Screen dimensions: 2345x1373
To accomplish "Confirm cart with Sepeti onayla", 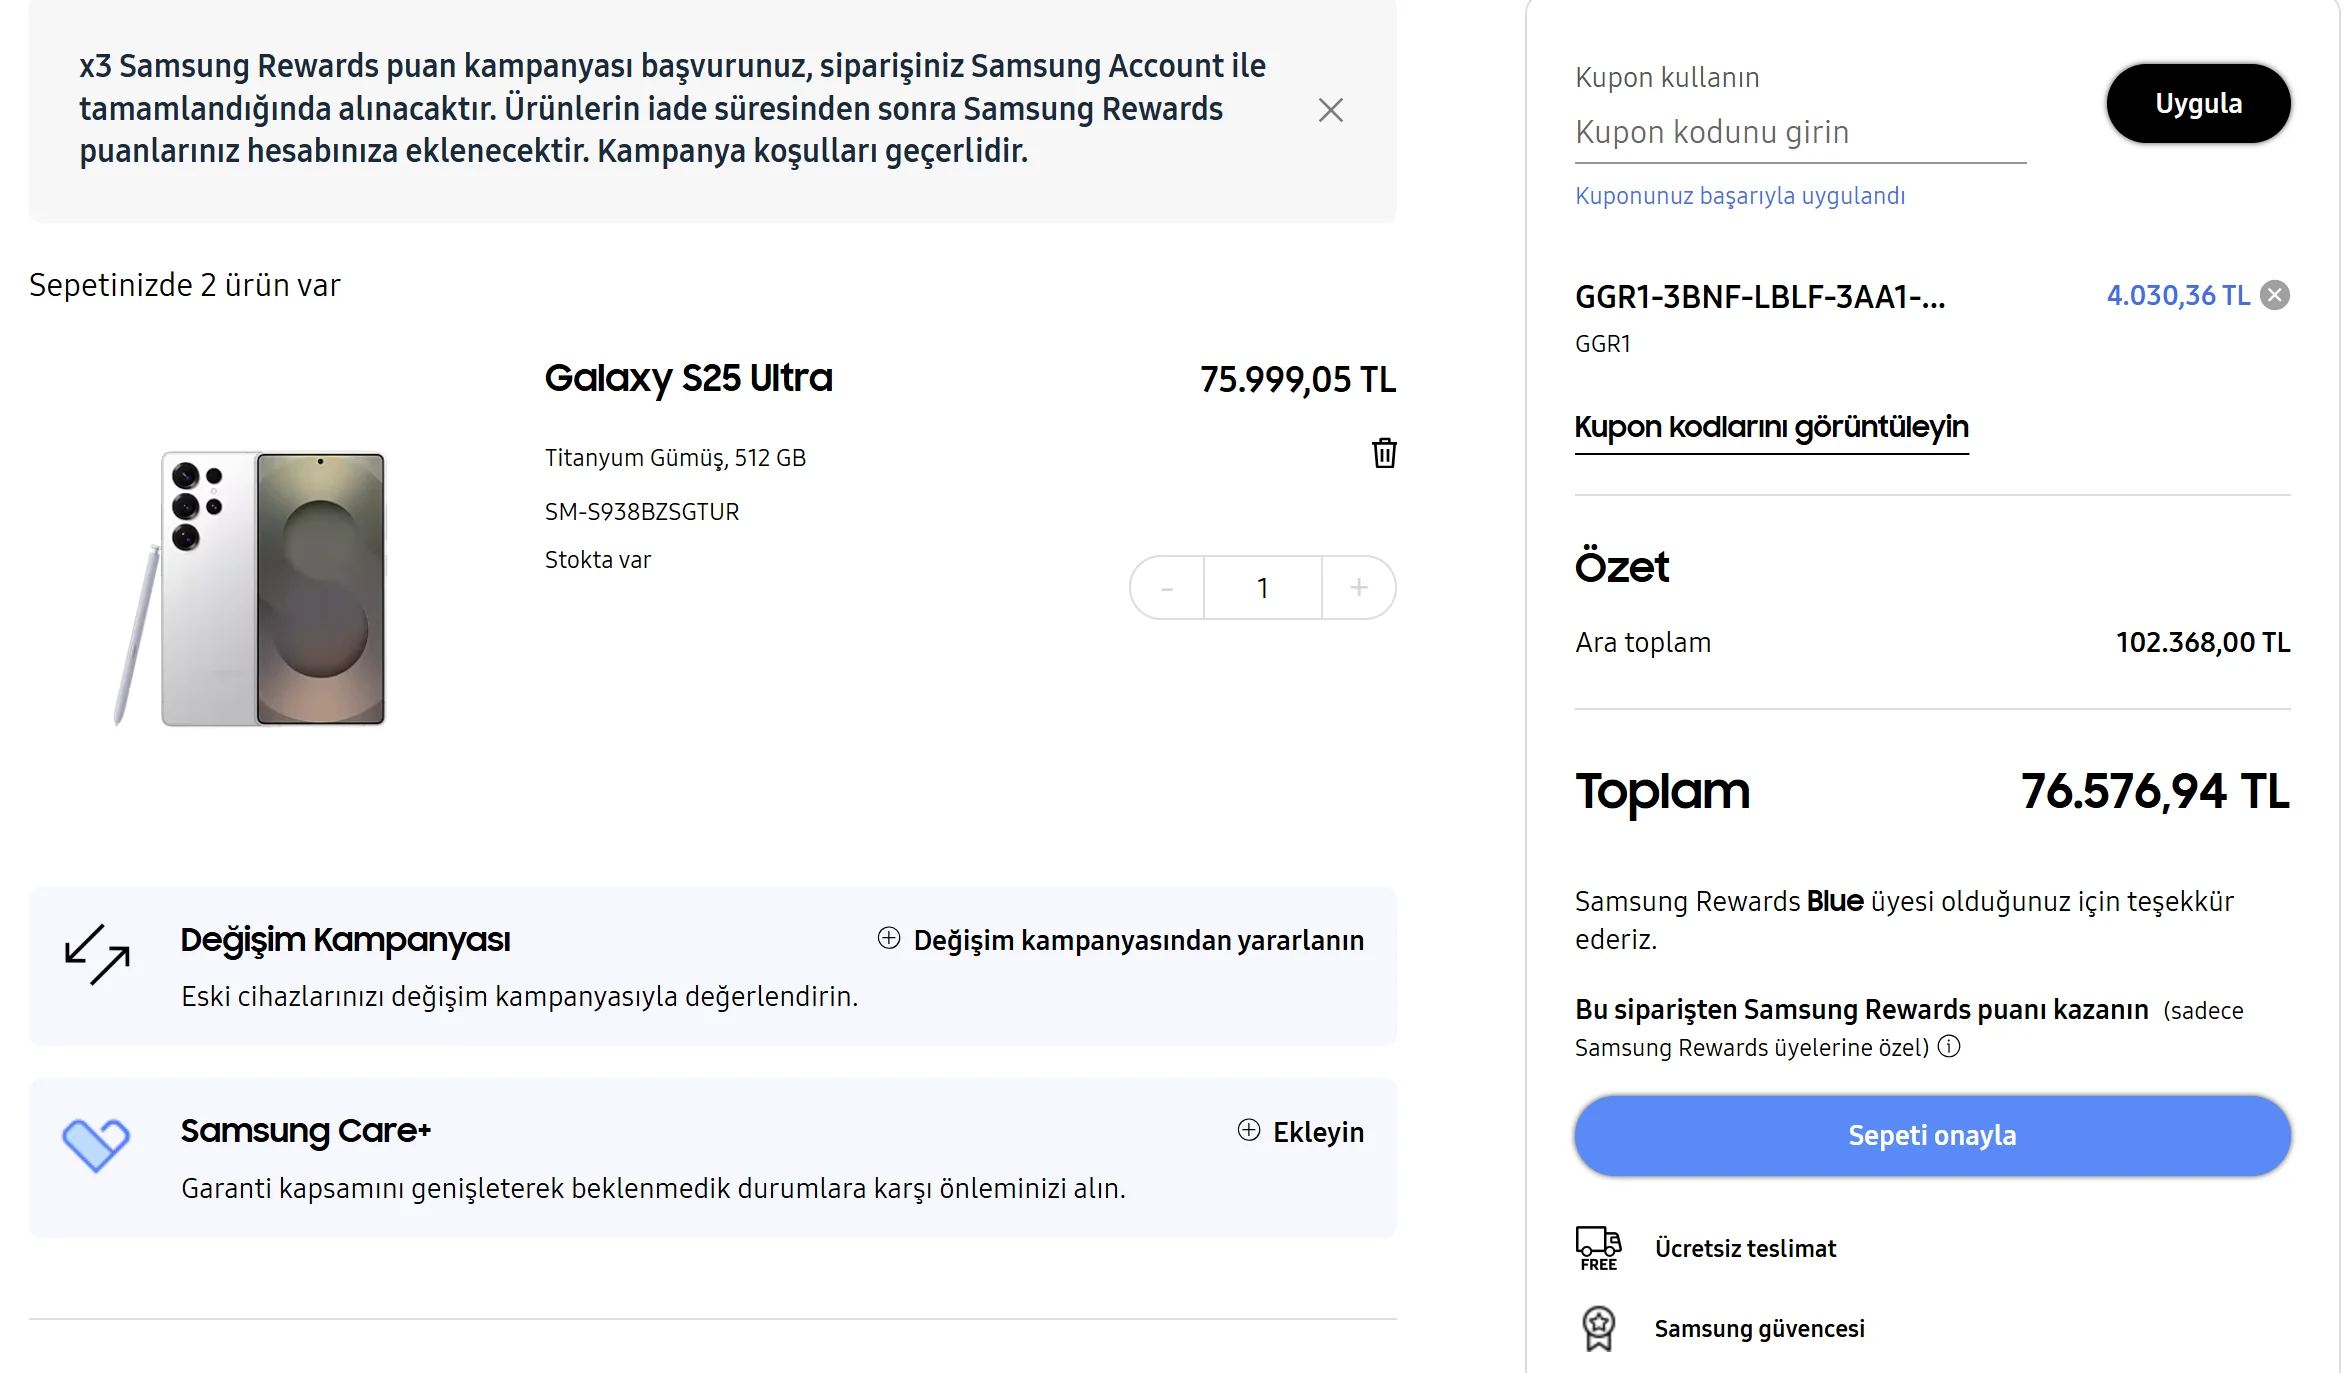I will (1932, 1135).
